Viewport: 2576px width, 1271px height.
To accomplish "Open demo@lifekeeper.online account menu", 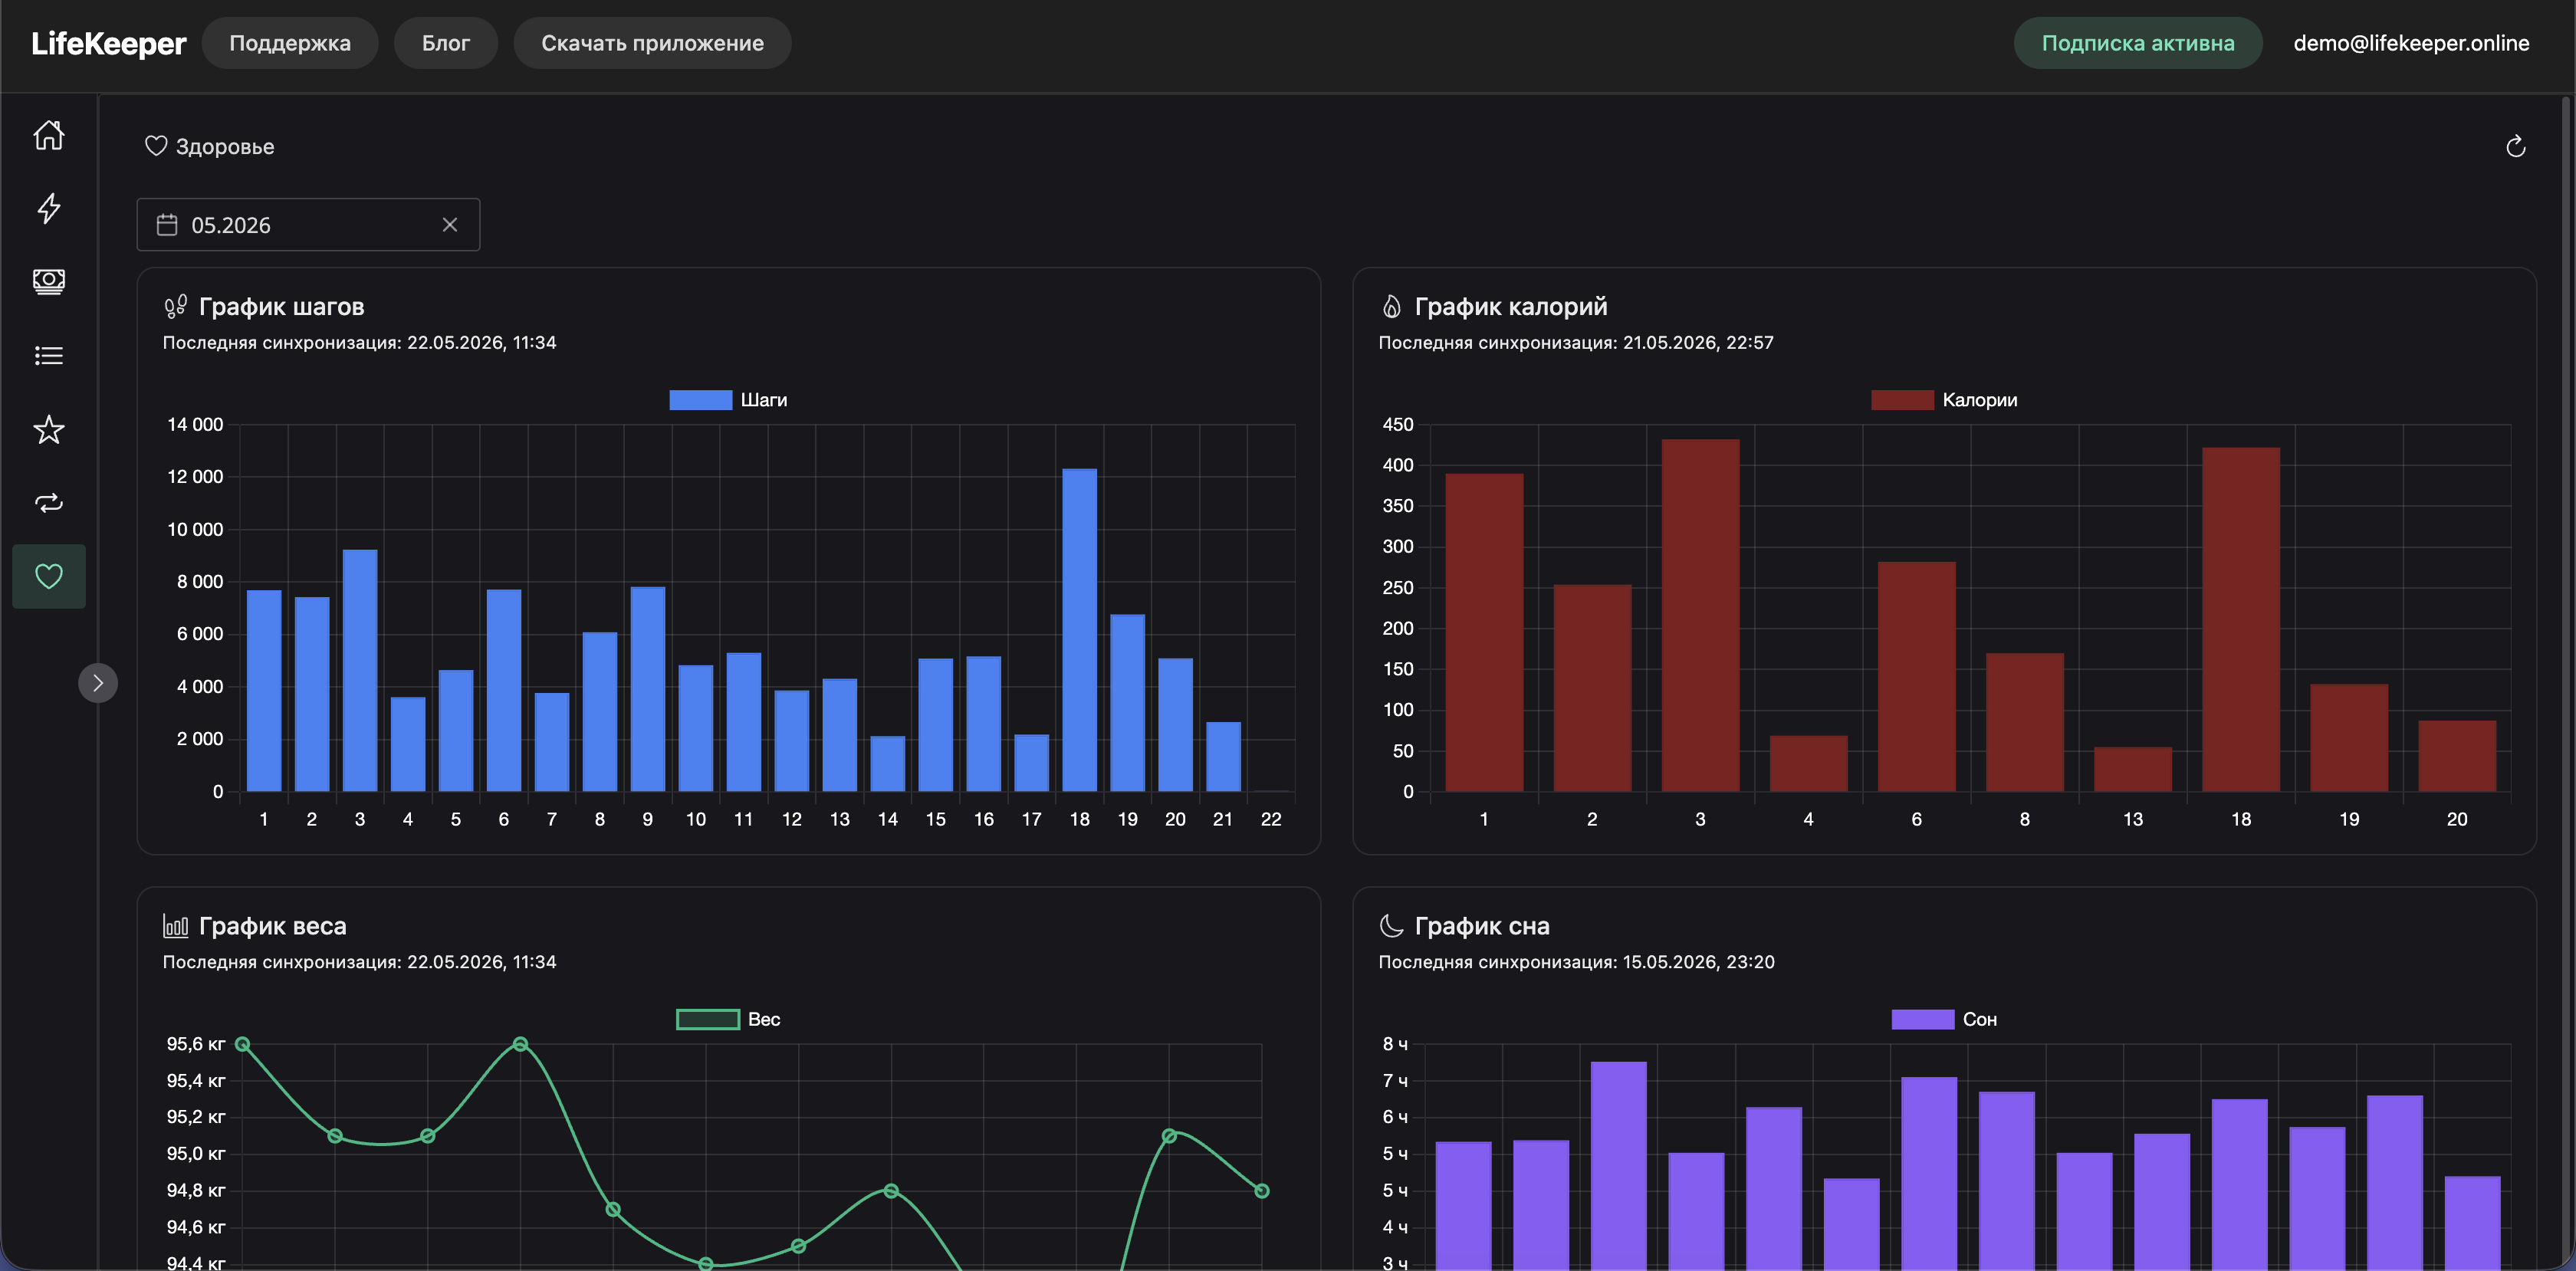I will click(x=2411, y=43).
